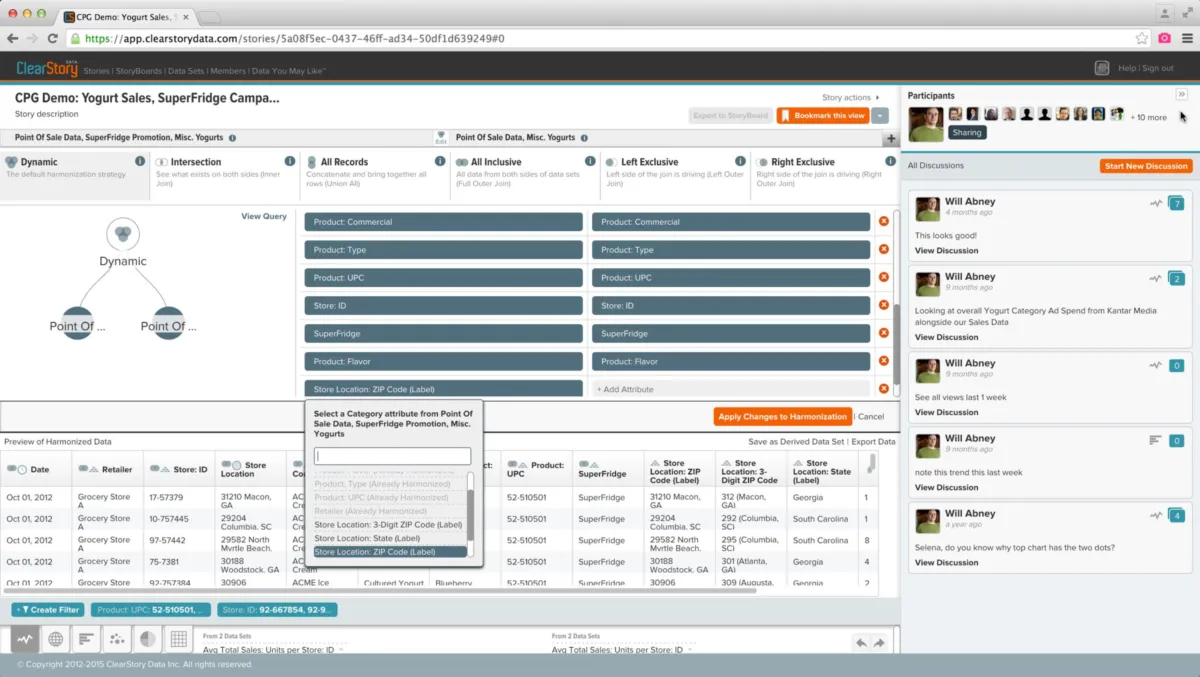Click Save as Derived Data Set link
The height and width of the screenshot is (677, 1200).
pyautogui.click(x=796, y=441)
